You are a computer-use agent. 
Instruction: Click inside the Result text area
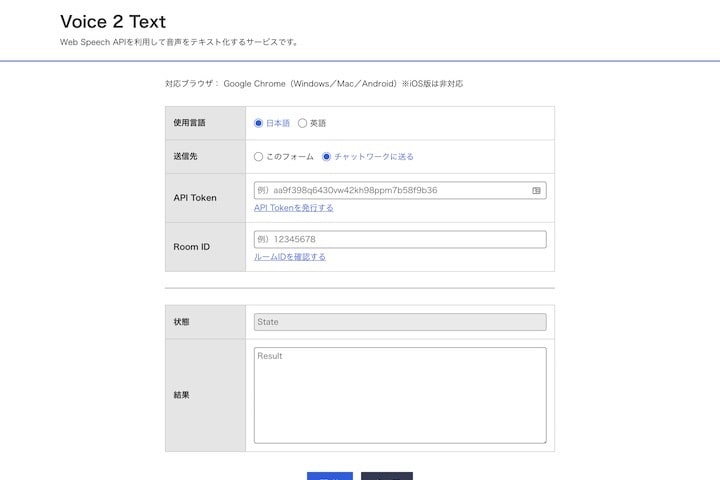pos(400,395)
